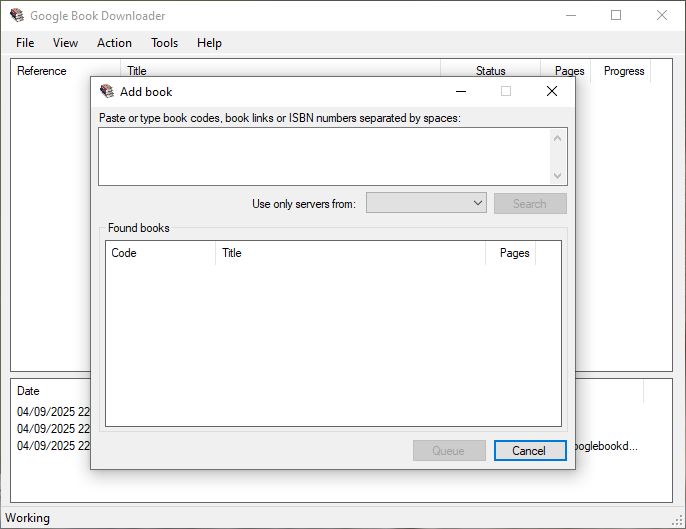Open the Help menu
This screenshot has height=529, width=686.
coord(209,43)
